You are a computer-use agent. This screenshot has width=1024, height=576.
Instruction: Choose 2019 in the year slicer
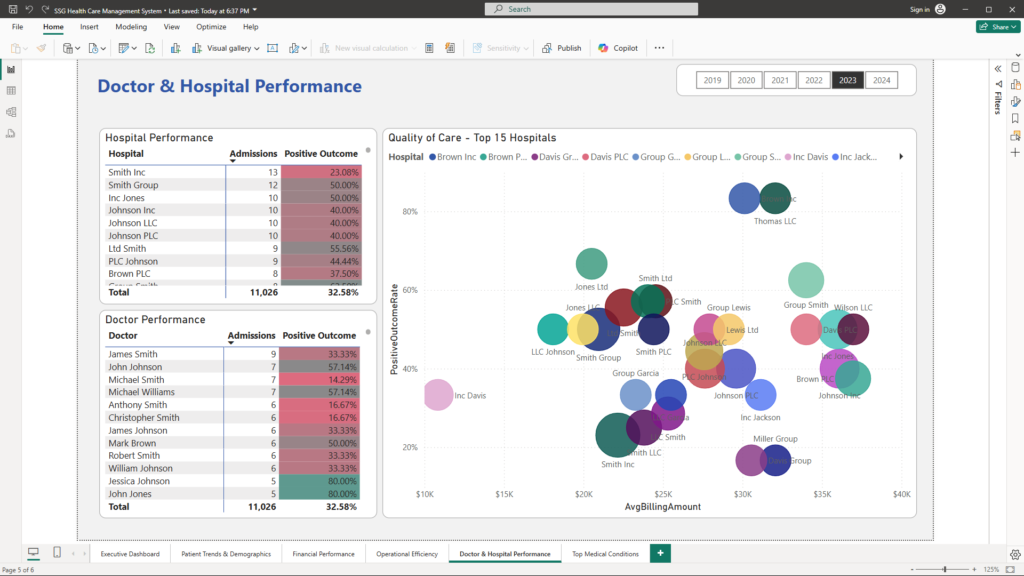712,80
